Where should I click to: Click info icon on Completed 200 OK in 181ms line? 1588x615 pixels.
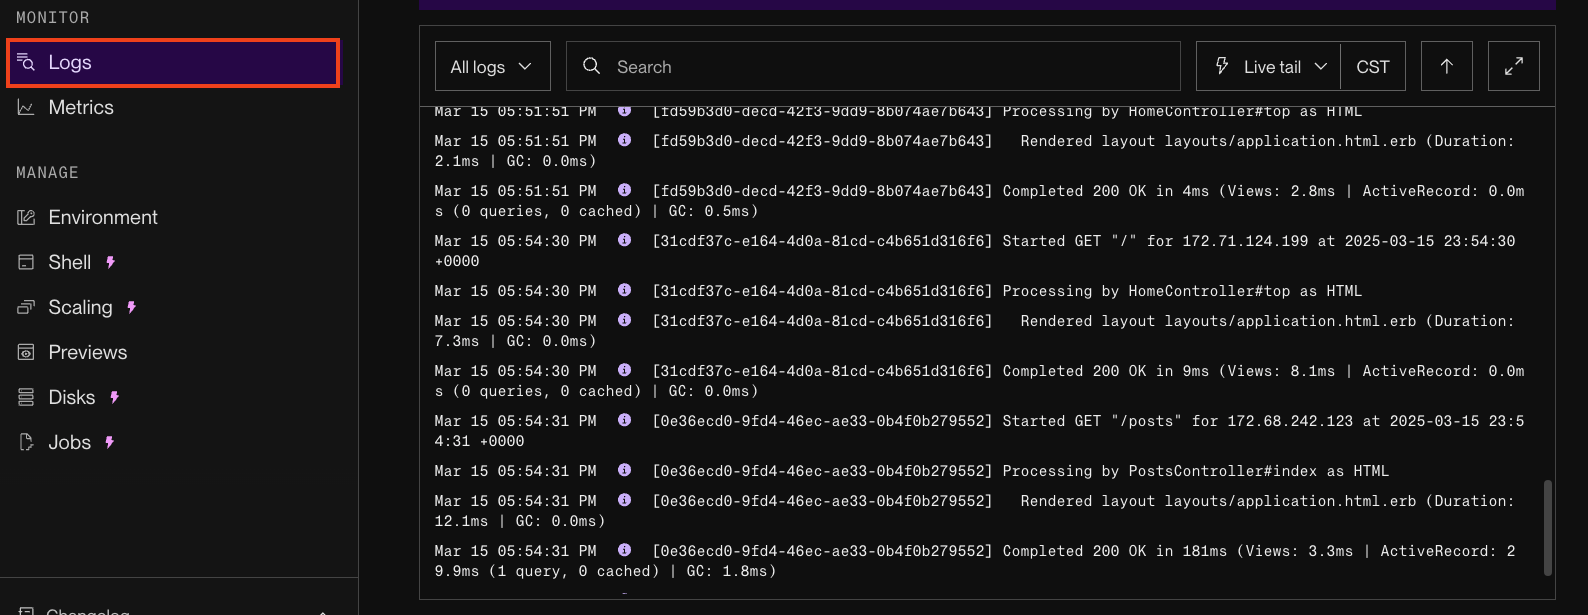624,550
